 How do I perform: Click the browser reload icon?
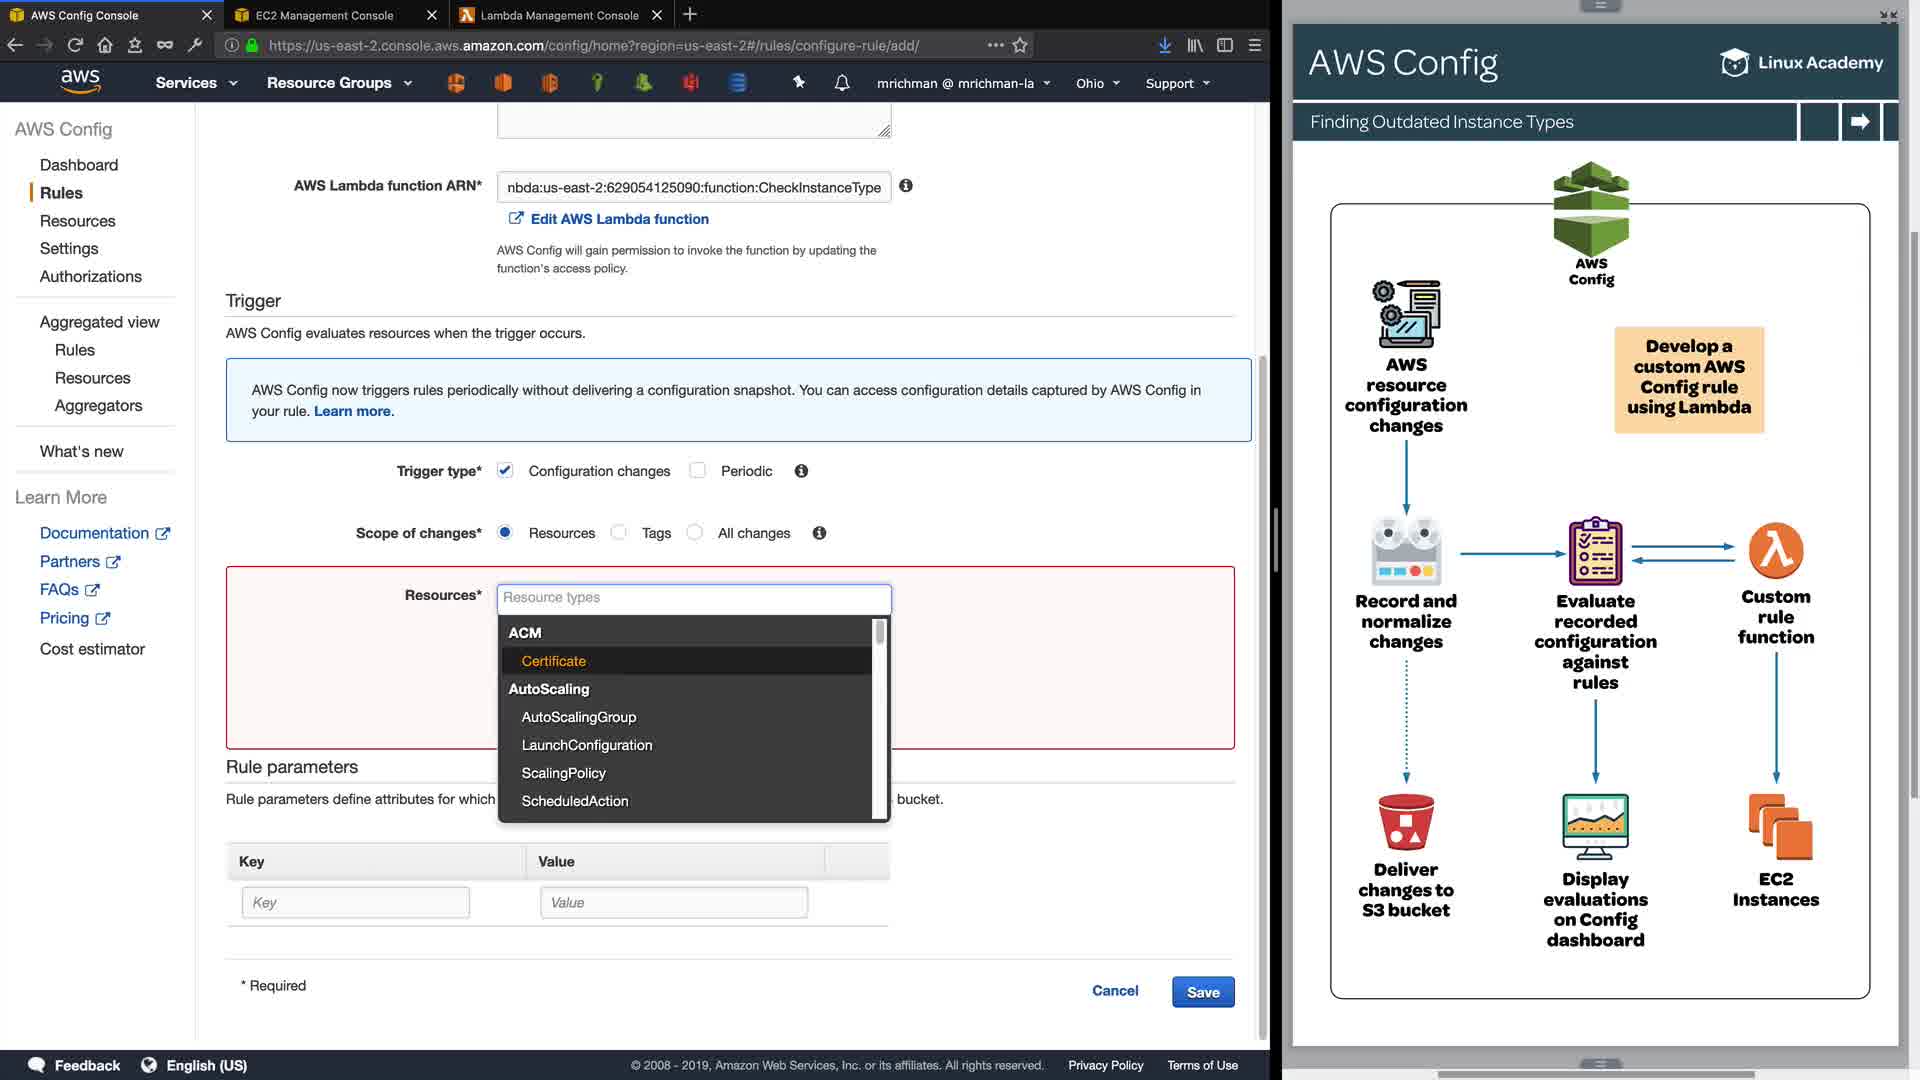(x=75, y=45)
